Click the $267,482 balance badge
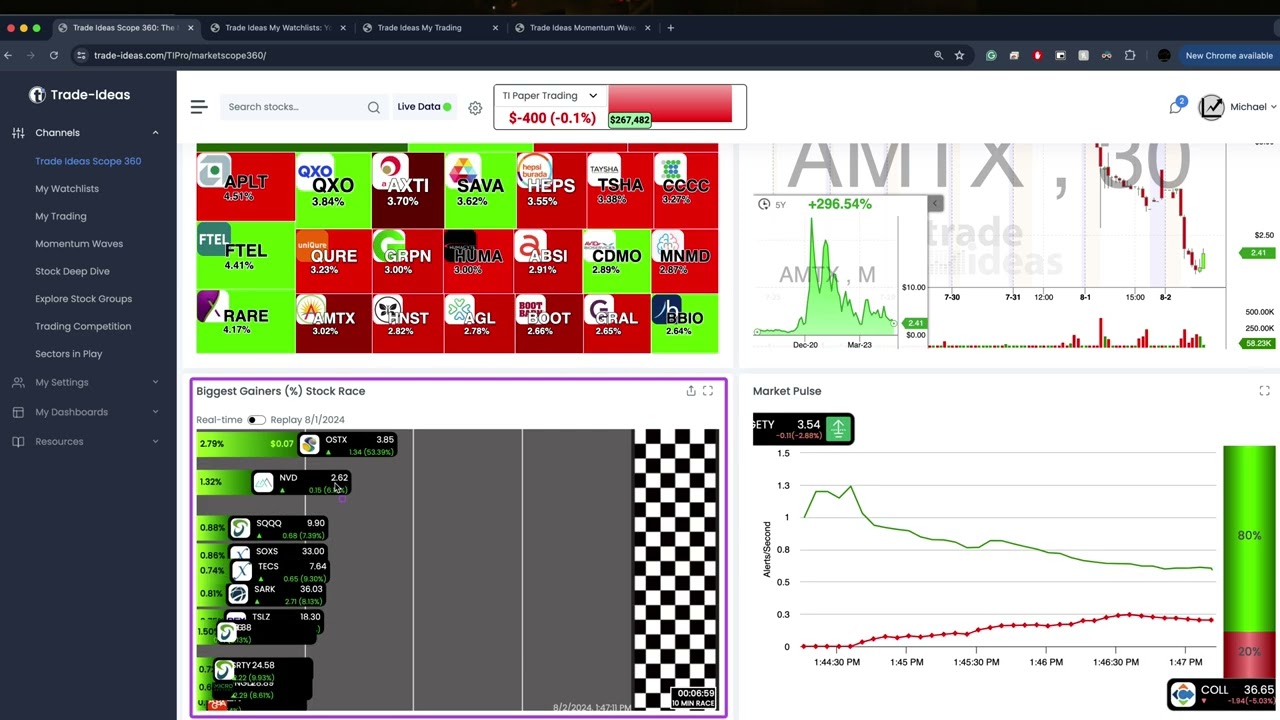Image resolution: width=1280 pixels, height=720 pixels. (629, 120)
